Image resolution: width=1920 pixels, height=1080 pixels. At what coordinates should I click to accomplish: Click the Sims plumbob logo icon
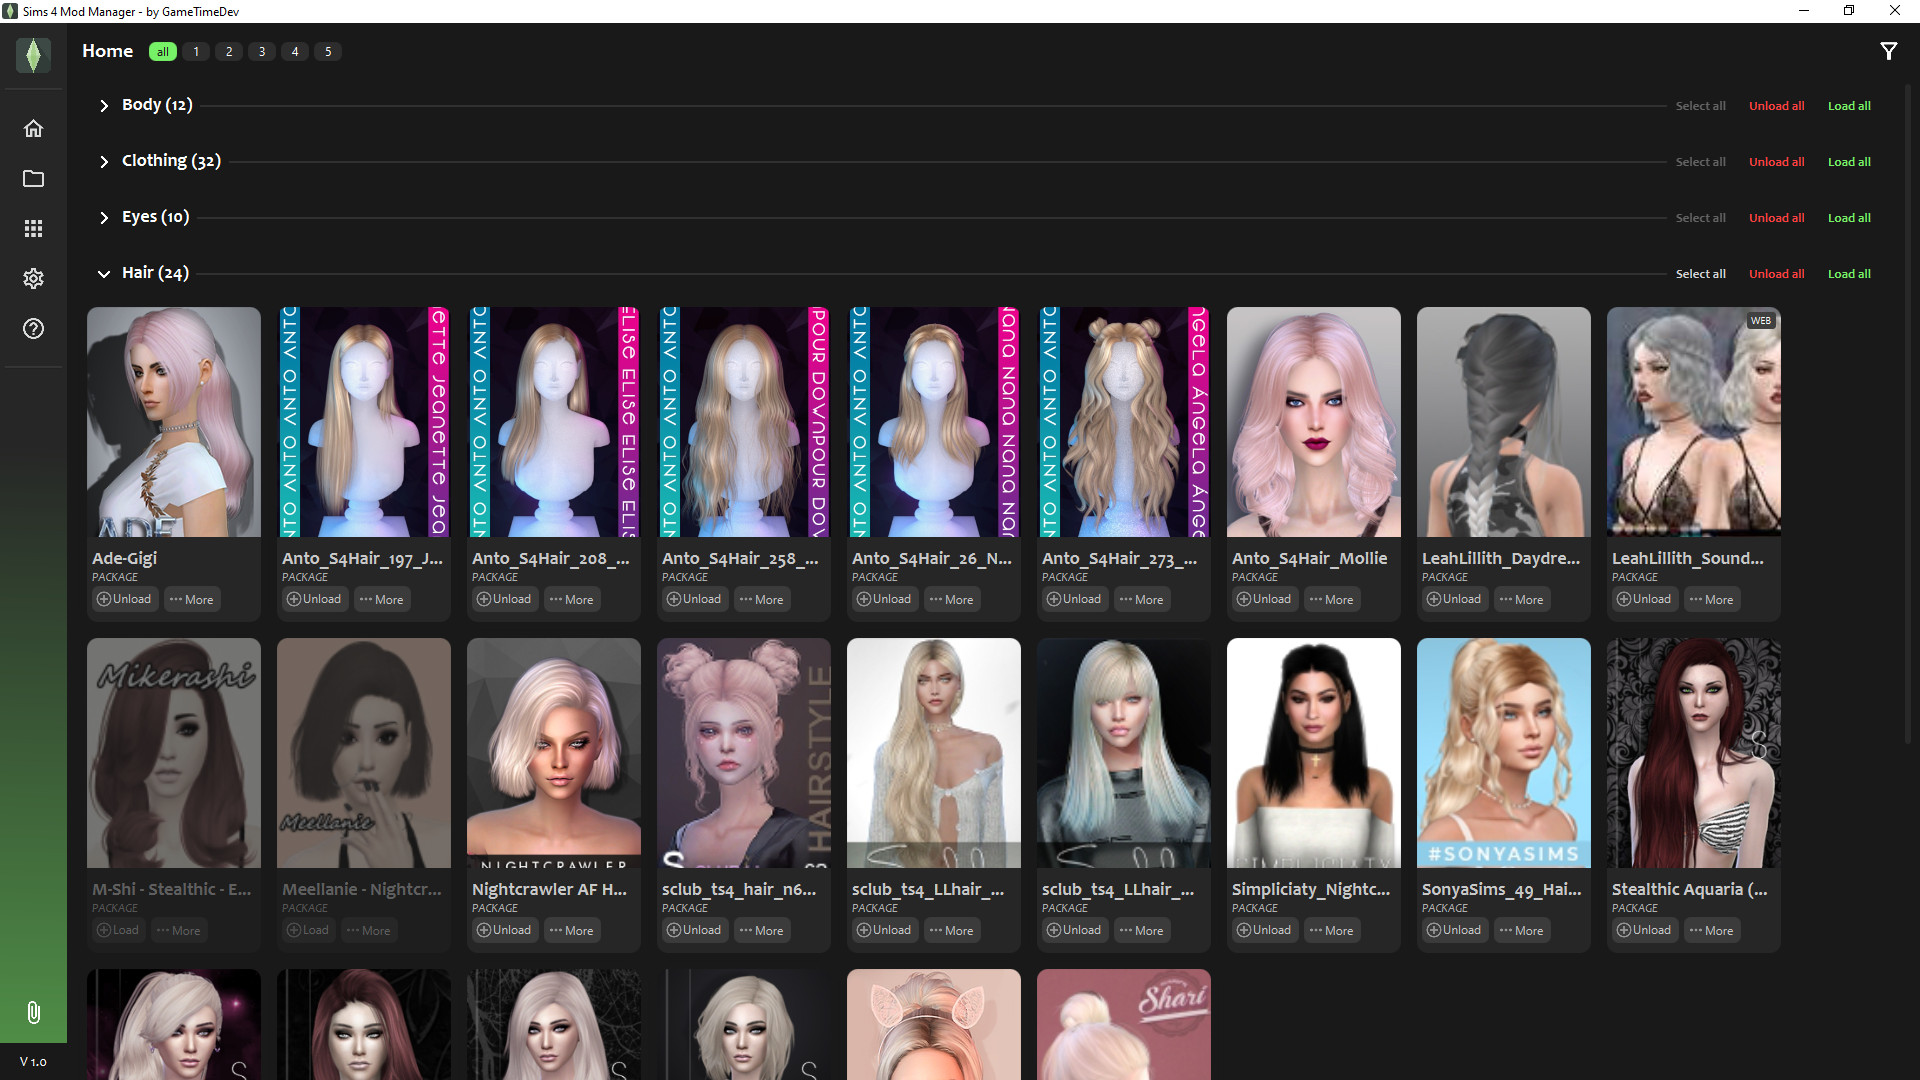pyautogui.click(x=33, y=55)
